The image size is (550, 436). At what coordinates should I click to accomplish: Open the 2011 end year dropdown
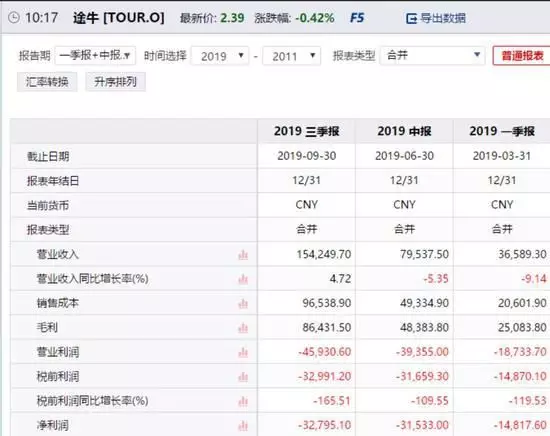pos(291,56)
